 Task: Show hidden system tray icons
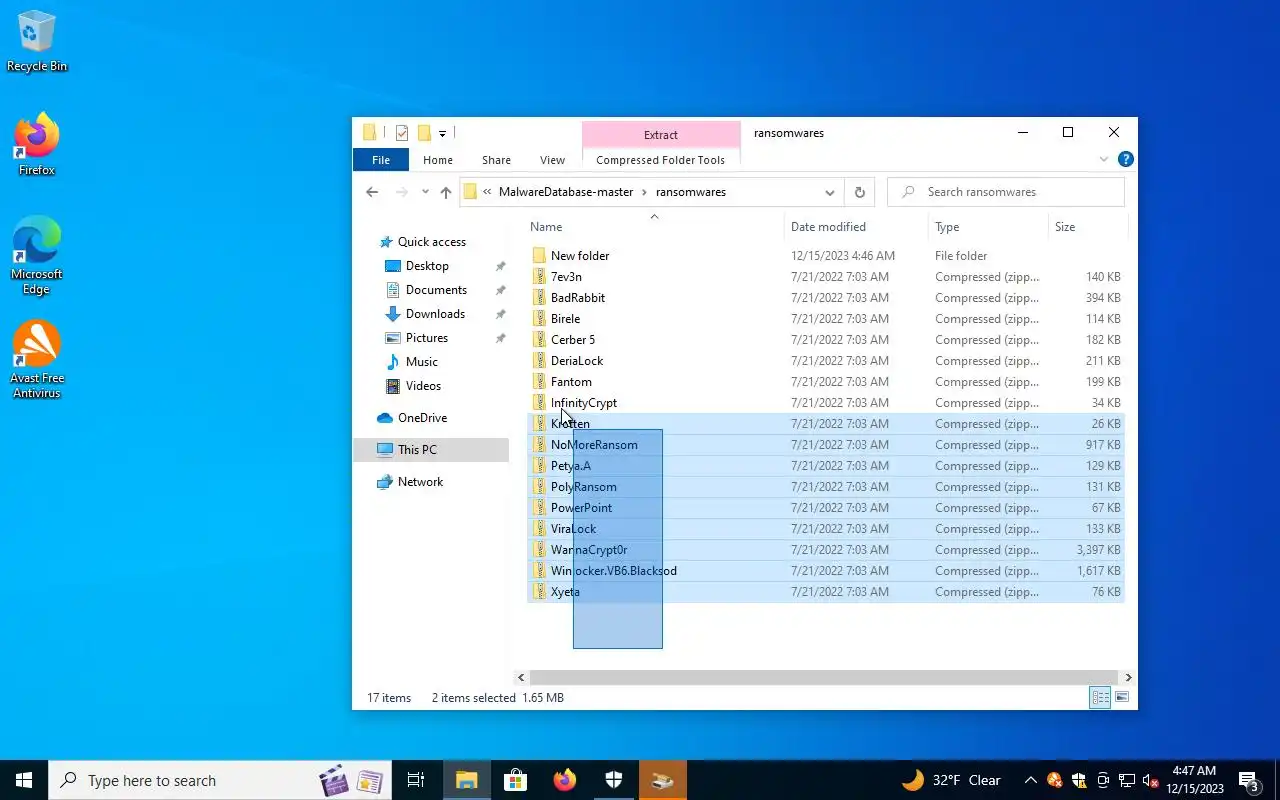click(x=1030, y=780)
